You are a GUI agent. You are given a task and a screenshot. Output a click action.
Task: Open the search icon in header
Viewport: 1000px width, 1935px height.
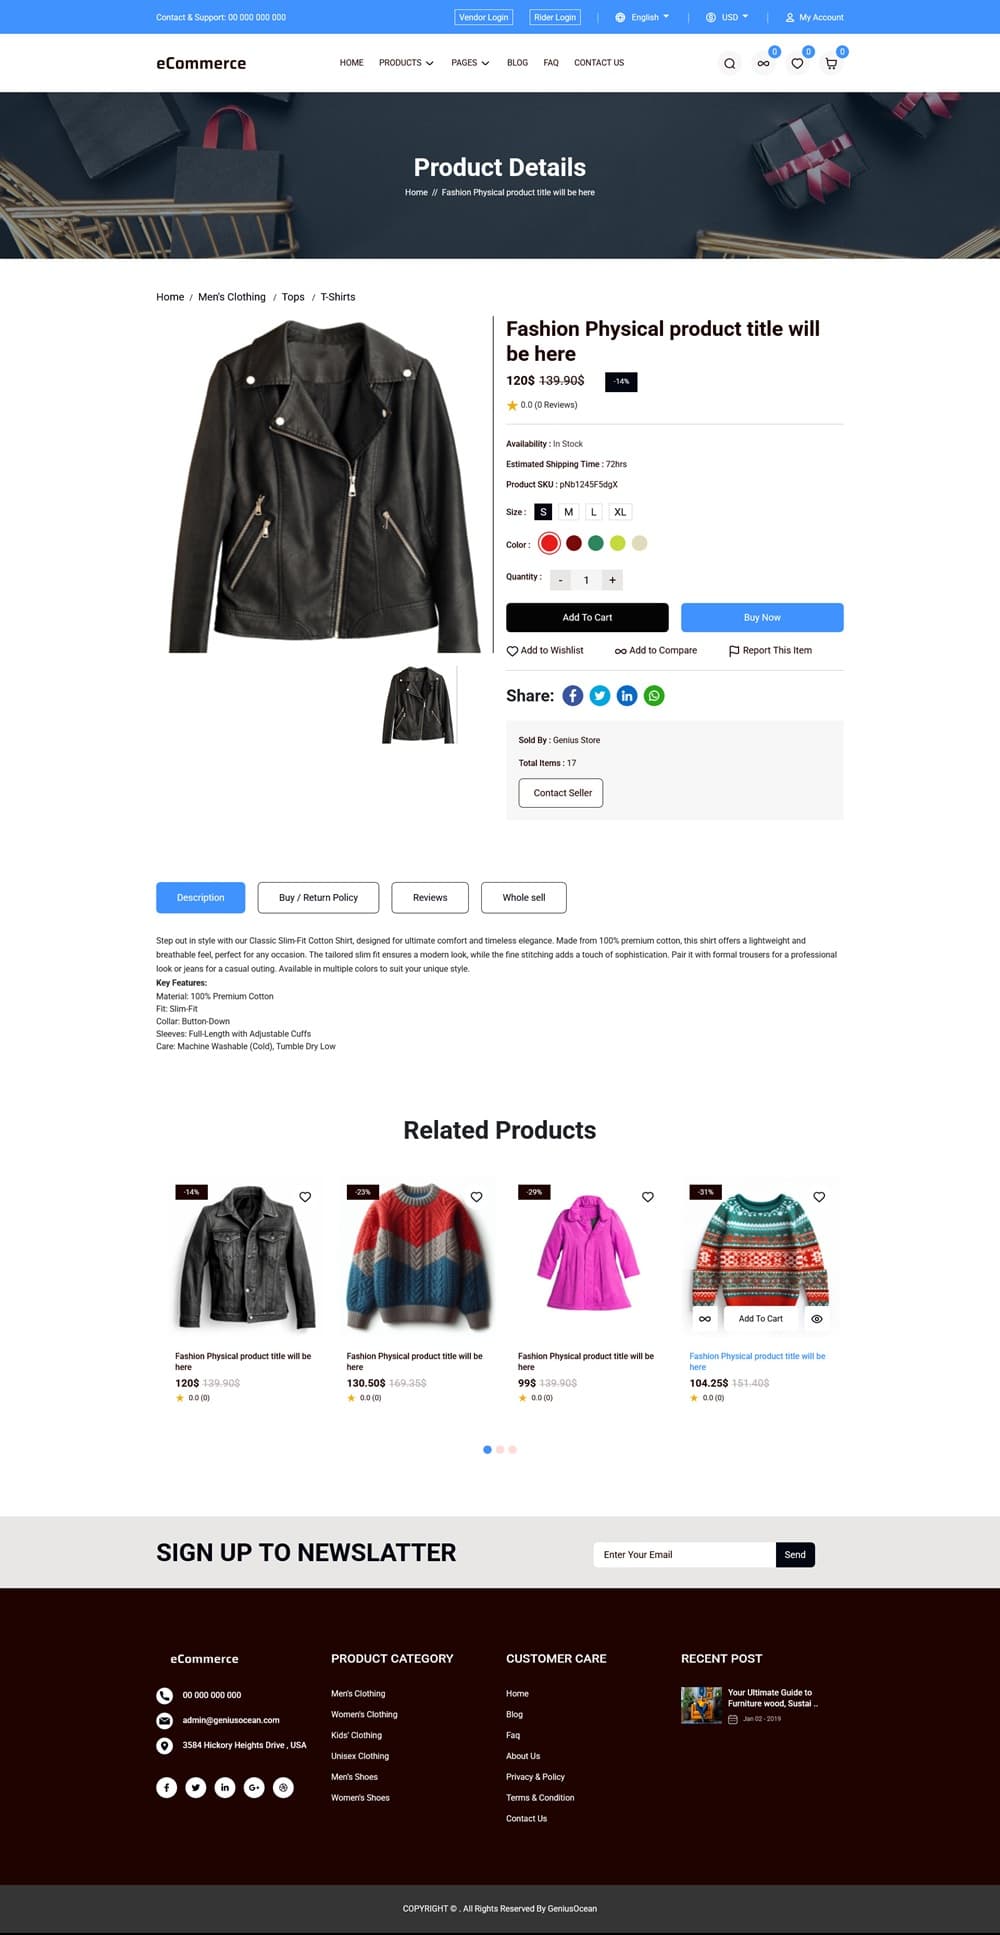(x=730, y=63)
